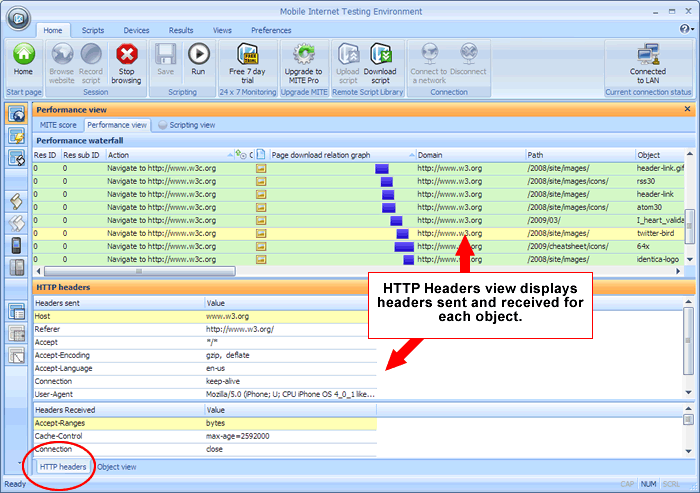Click the Disconnect icon
This screenshot has height=493, width=700.
(469, 54)
